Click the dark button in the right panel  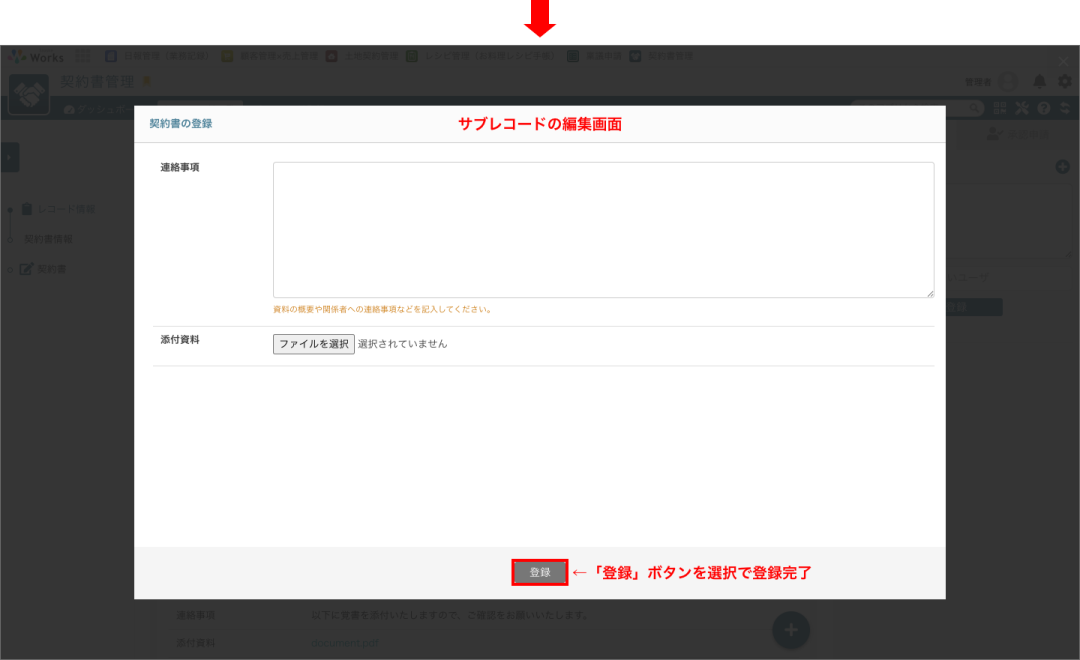point(973,307)
